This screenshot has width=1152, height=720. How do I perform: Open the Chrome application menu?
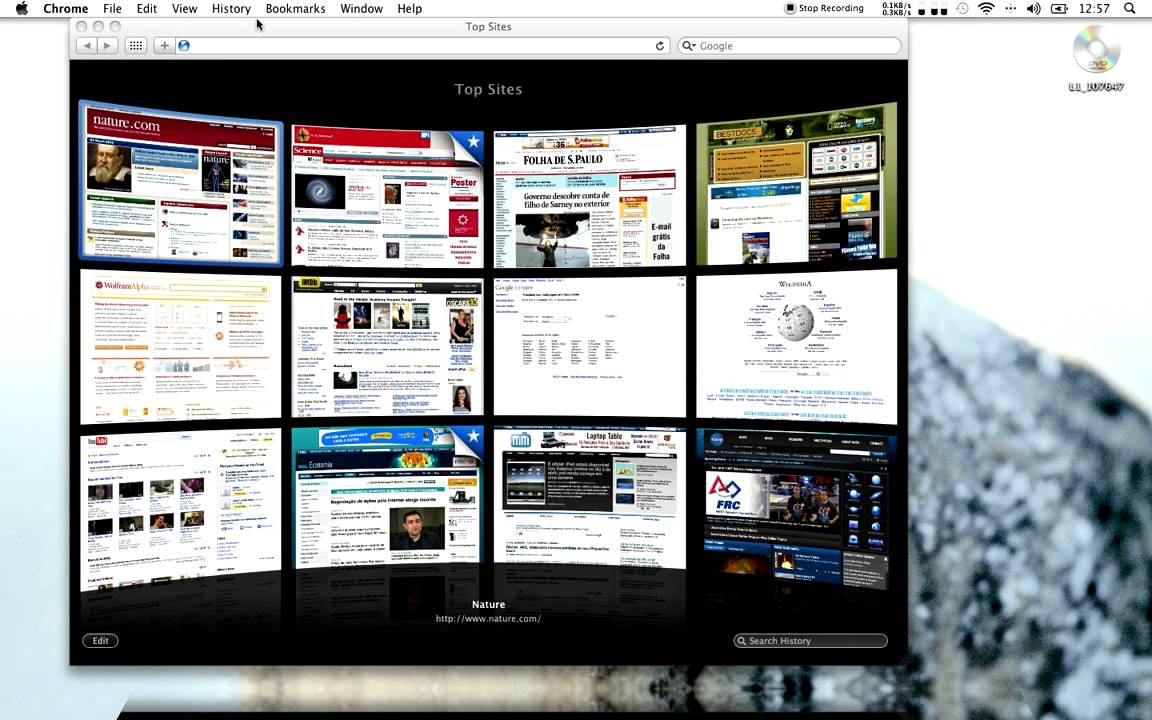click(65, 9)
